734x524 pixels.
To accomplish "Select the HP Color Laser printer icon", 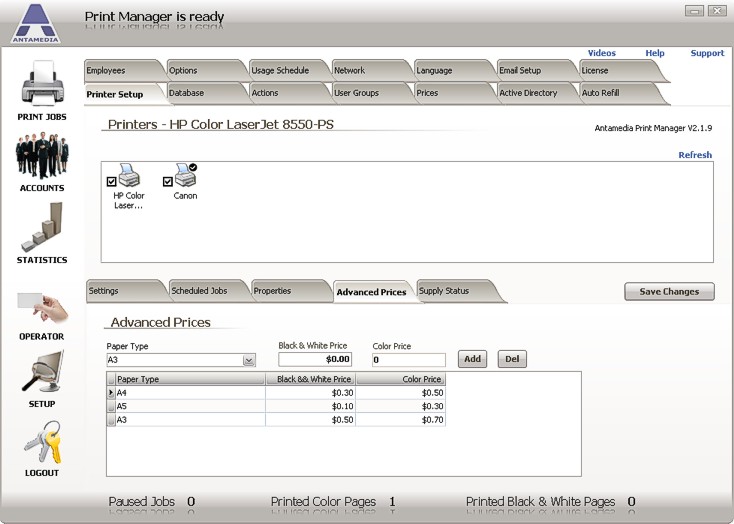I will pos(129,176).
